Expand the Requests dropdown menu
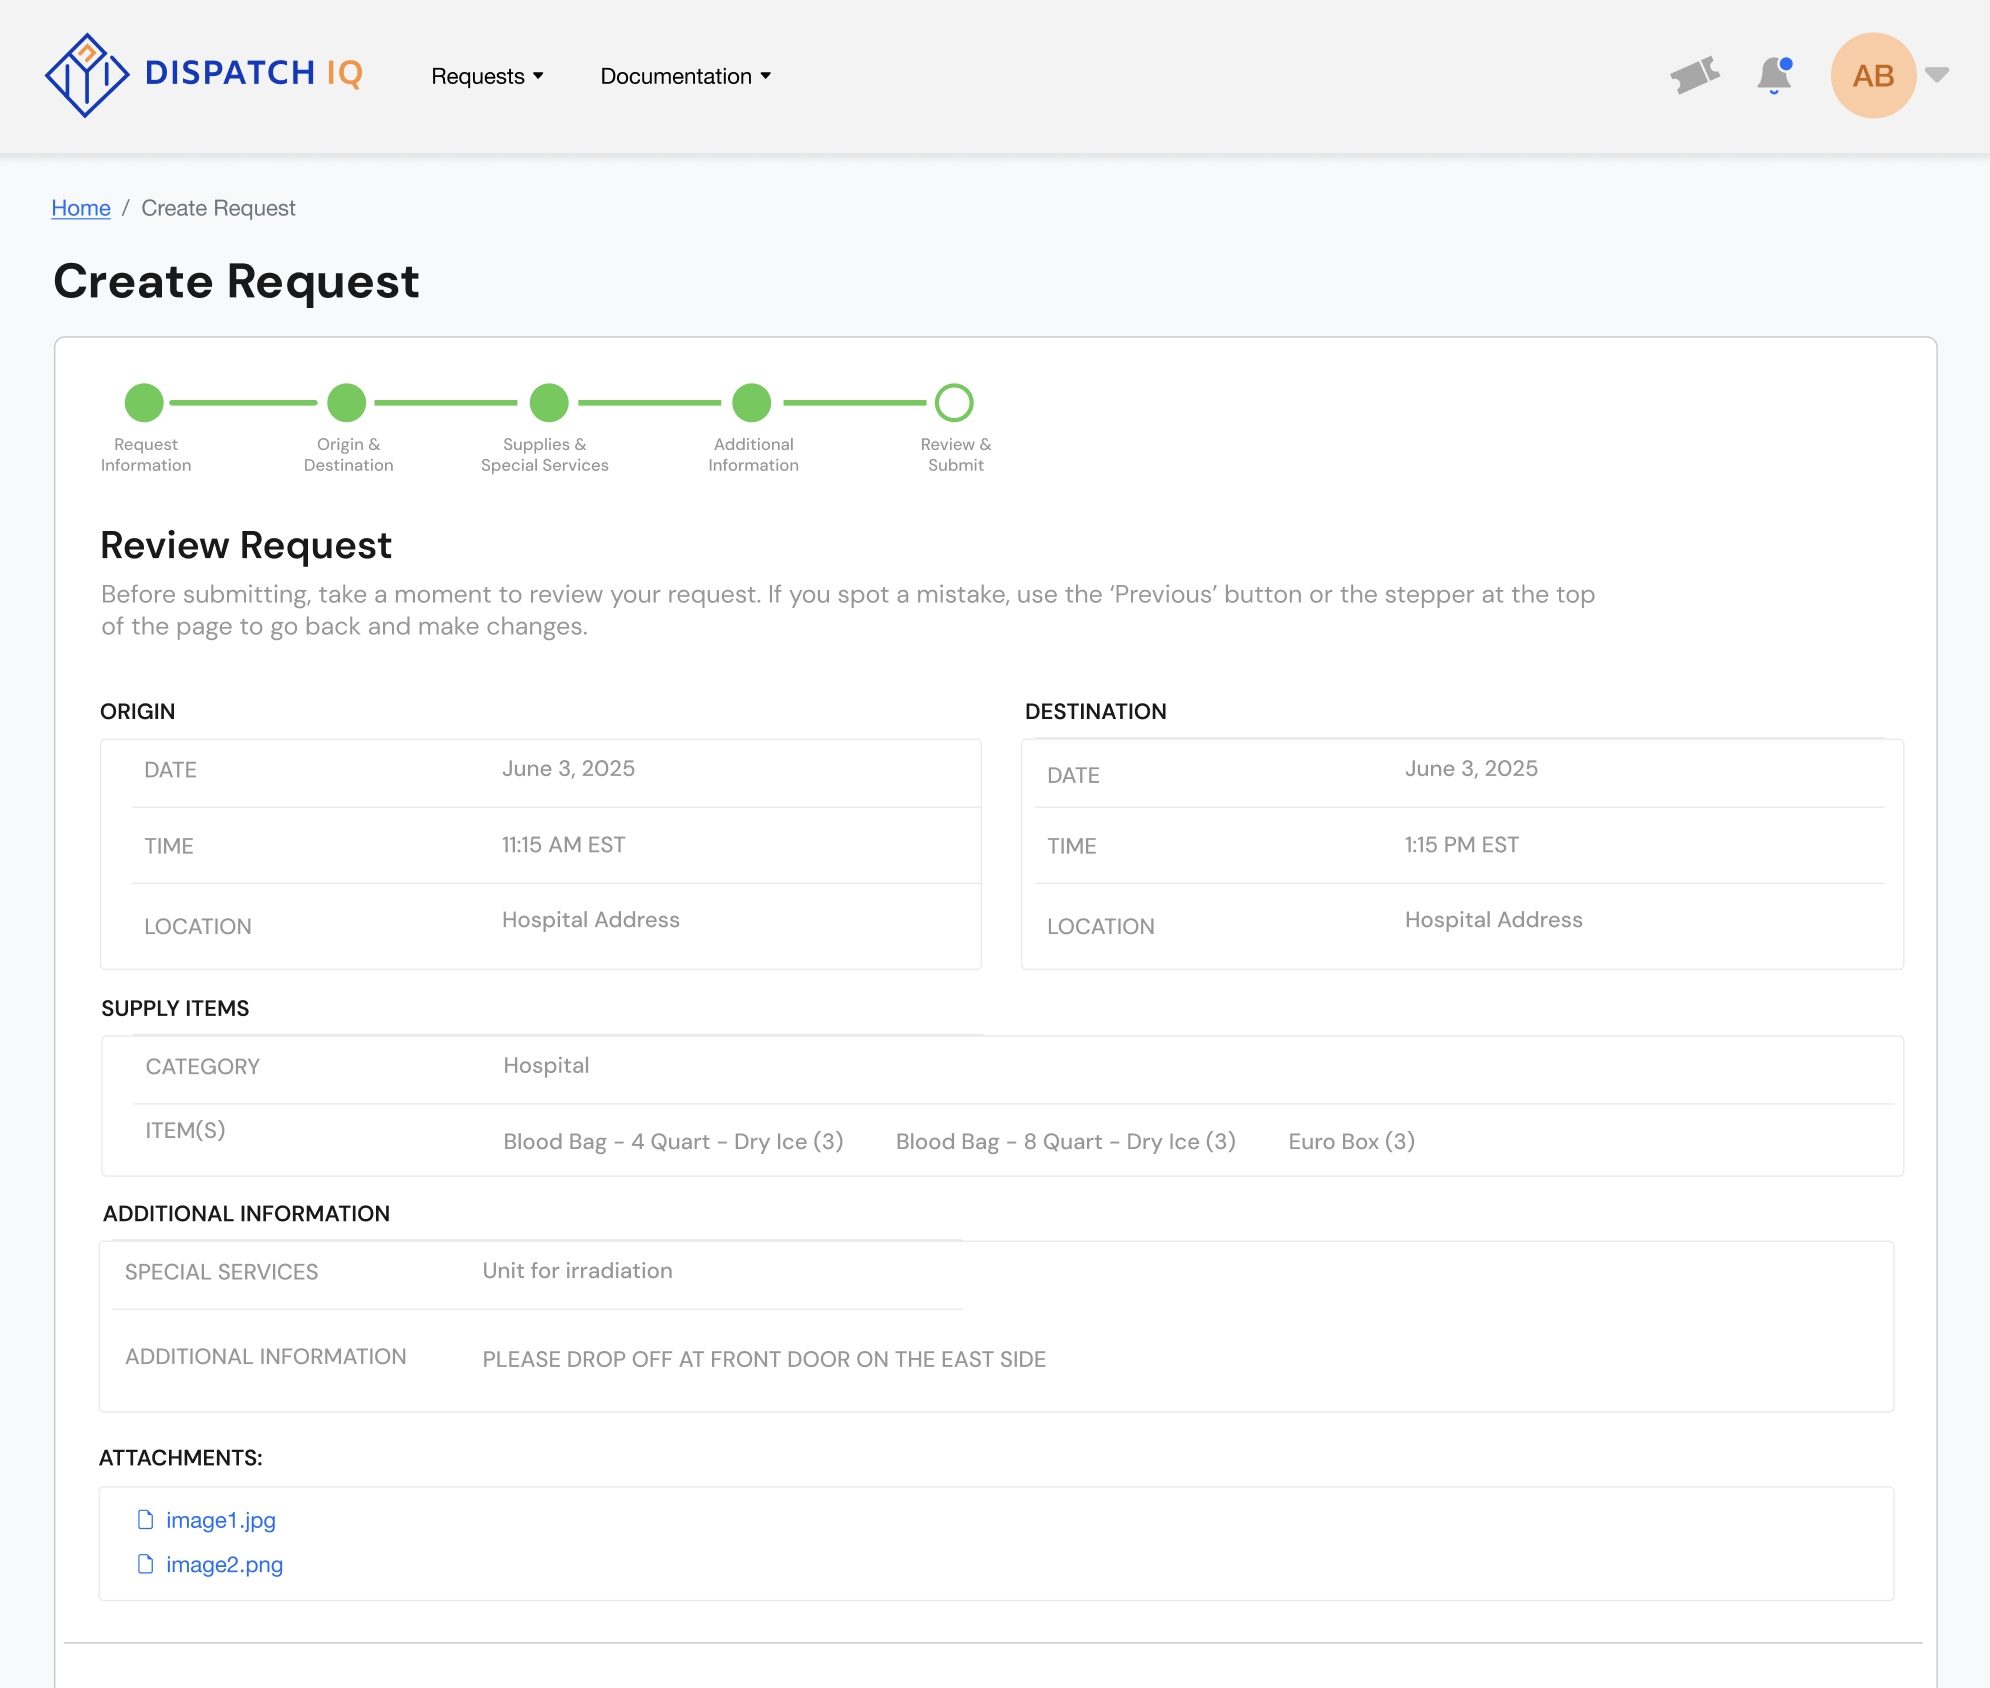Image resolution: width=1990 pixels, height=1688 pixels. (487, 76)
